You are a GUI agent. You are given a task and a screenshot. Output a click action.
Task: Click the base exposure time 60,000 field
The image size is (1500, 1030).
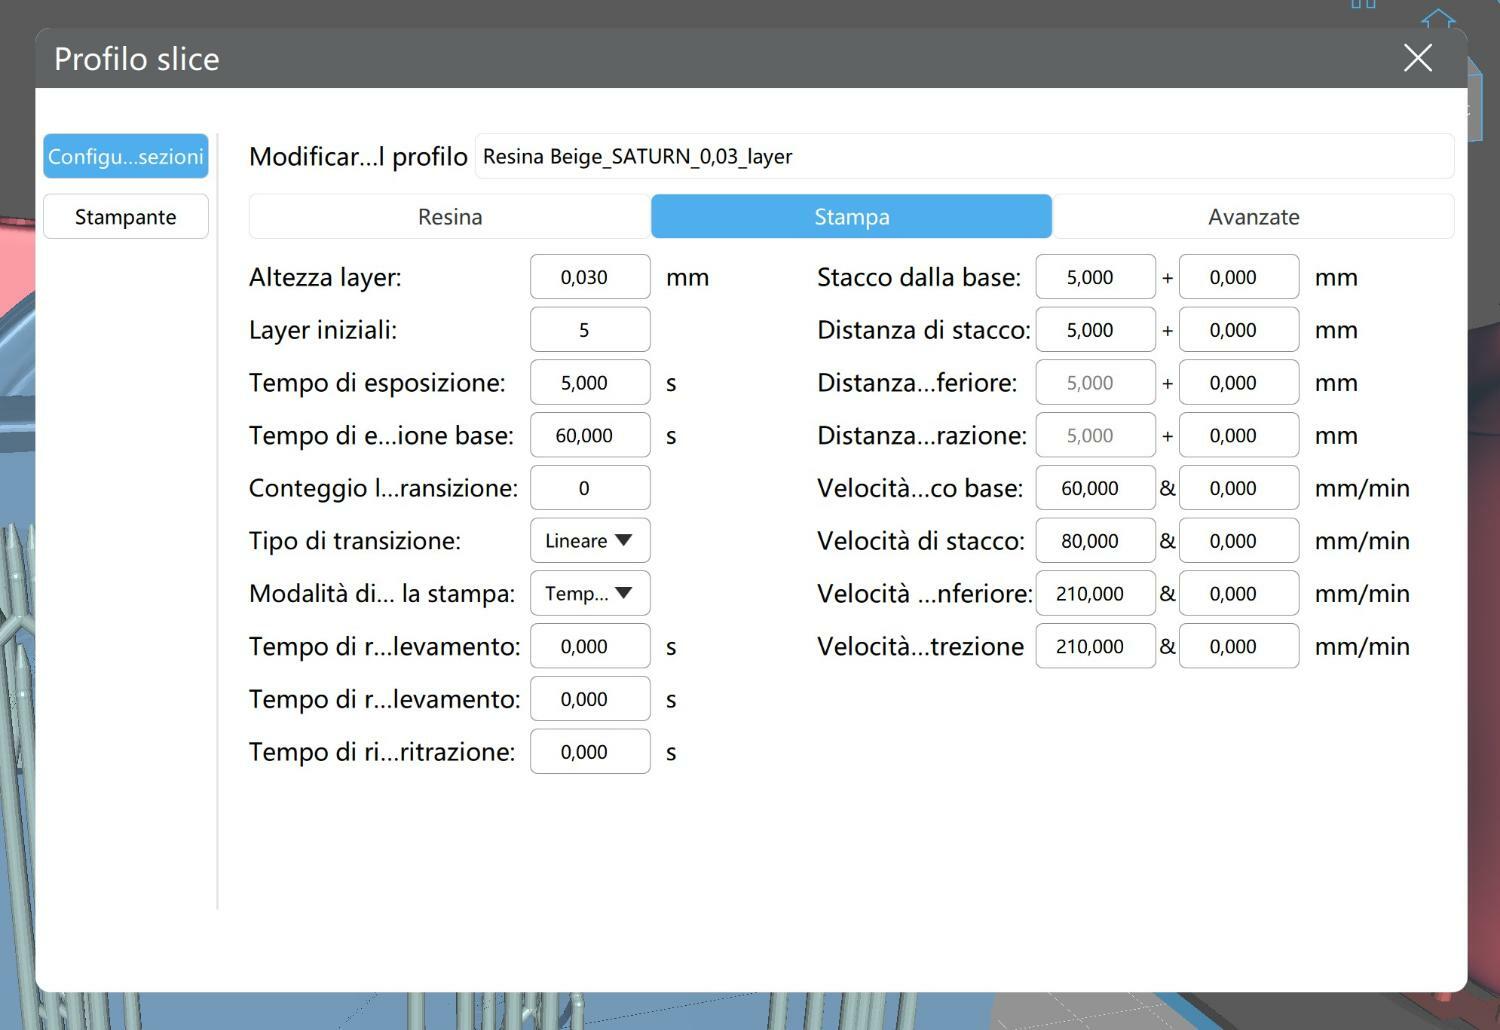pyautogui.click(x=590, y=435)
